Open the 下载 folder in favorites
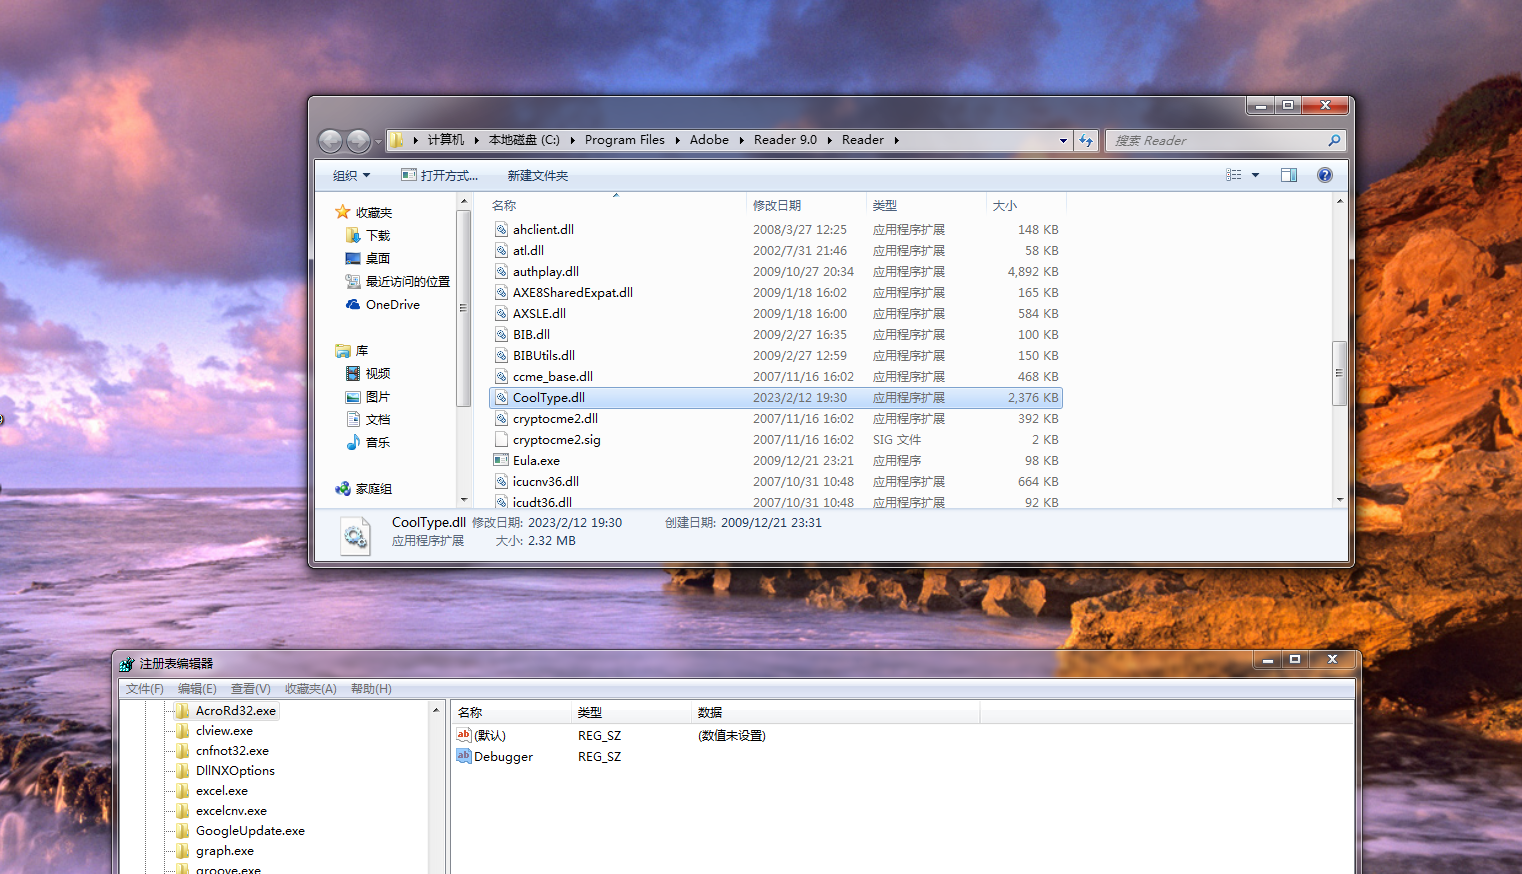1522x874 pixels. pyautogui.click(x=353, y=236)
